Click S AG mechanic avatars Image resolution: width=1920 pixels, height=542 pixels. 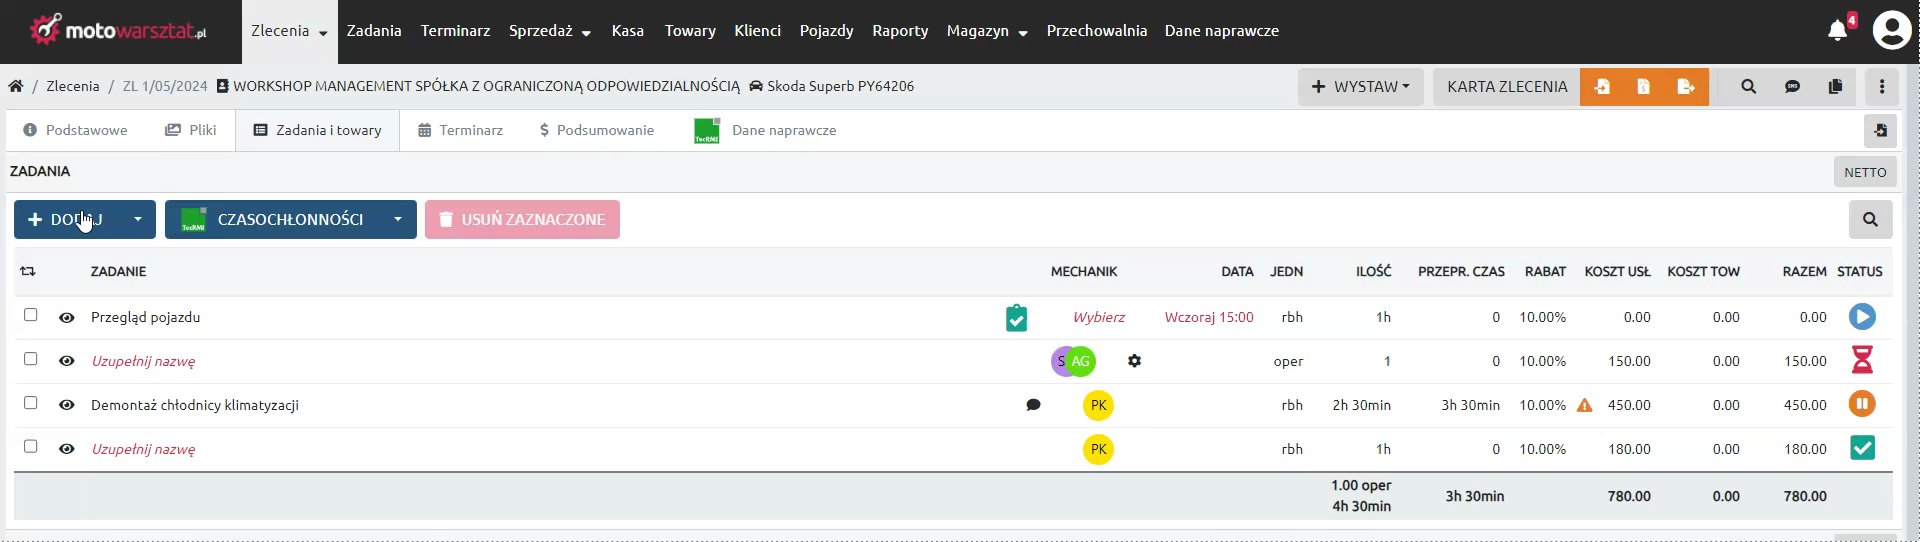pos(1073,361)
